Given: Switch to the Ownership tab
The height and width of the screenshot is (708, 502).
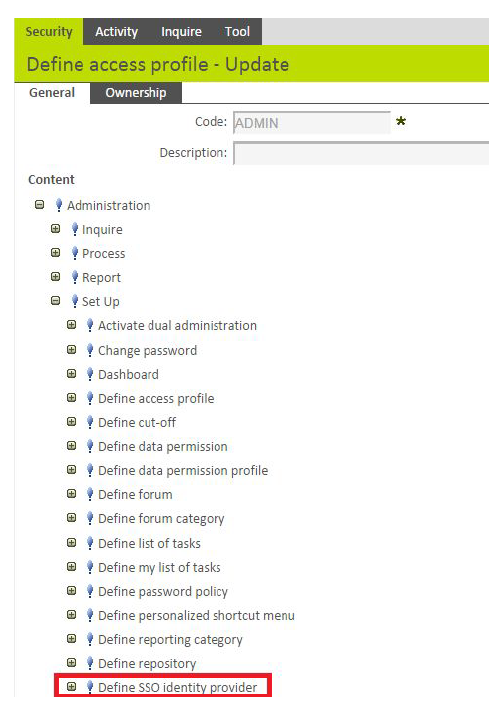Looking at the screenshot, I should [x=136, y=93].
